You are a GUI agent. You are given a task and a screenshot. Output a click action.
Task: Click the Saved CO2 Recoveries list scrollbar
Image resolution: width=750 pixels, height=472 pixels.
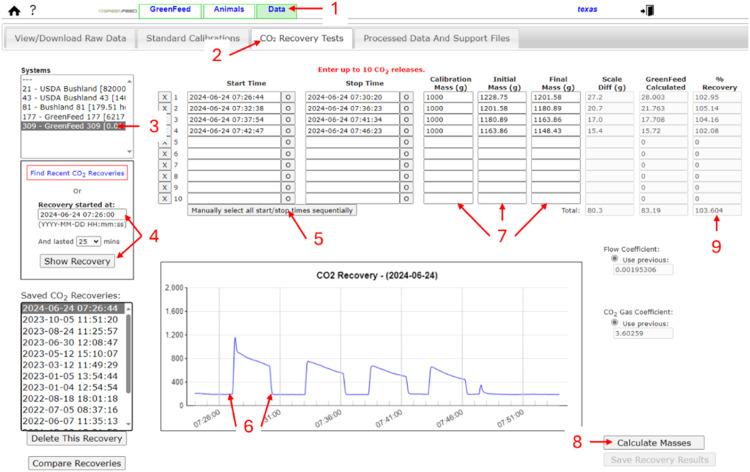coord(128,354)
